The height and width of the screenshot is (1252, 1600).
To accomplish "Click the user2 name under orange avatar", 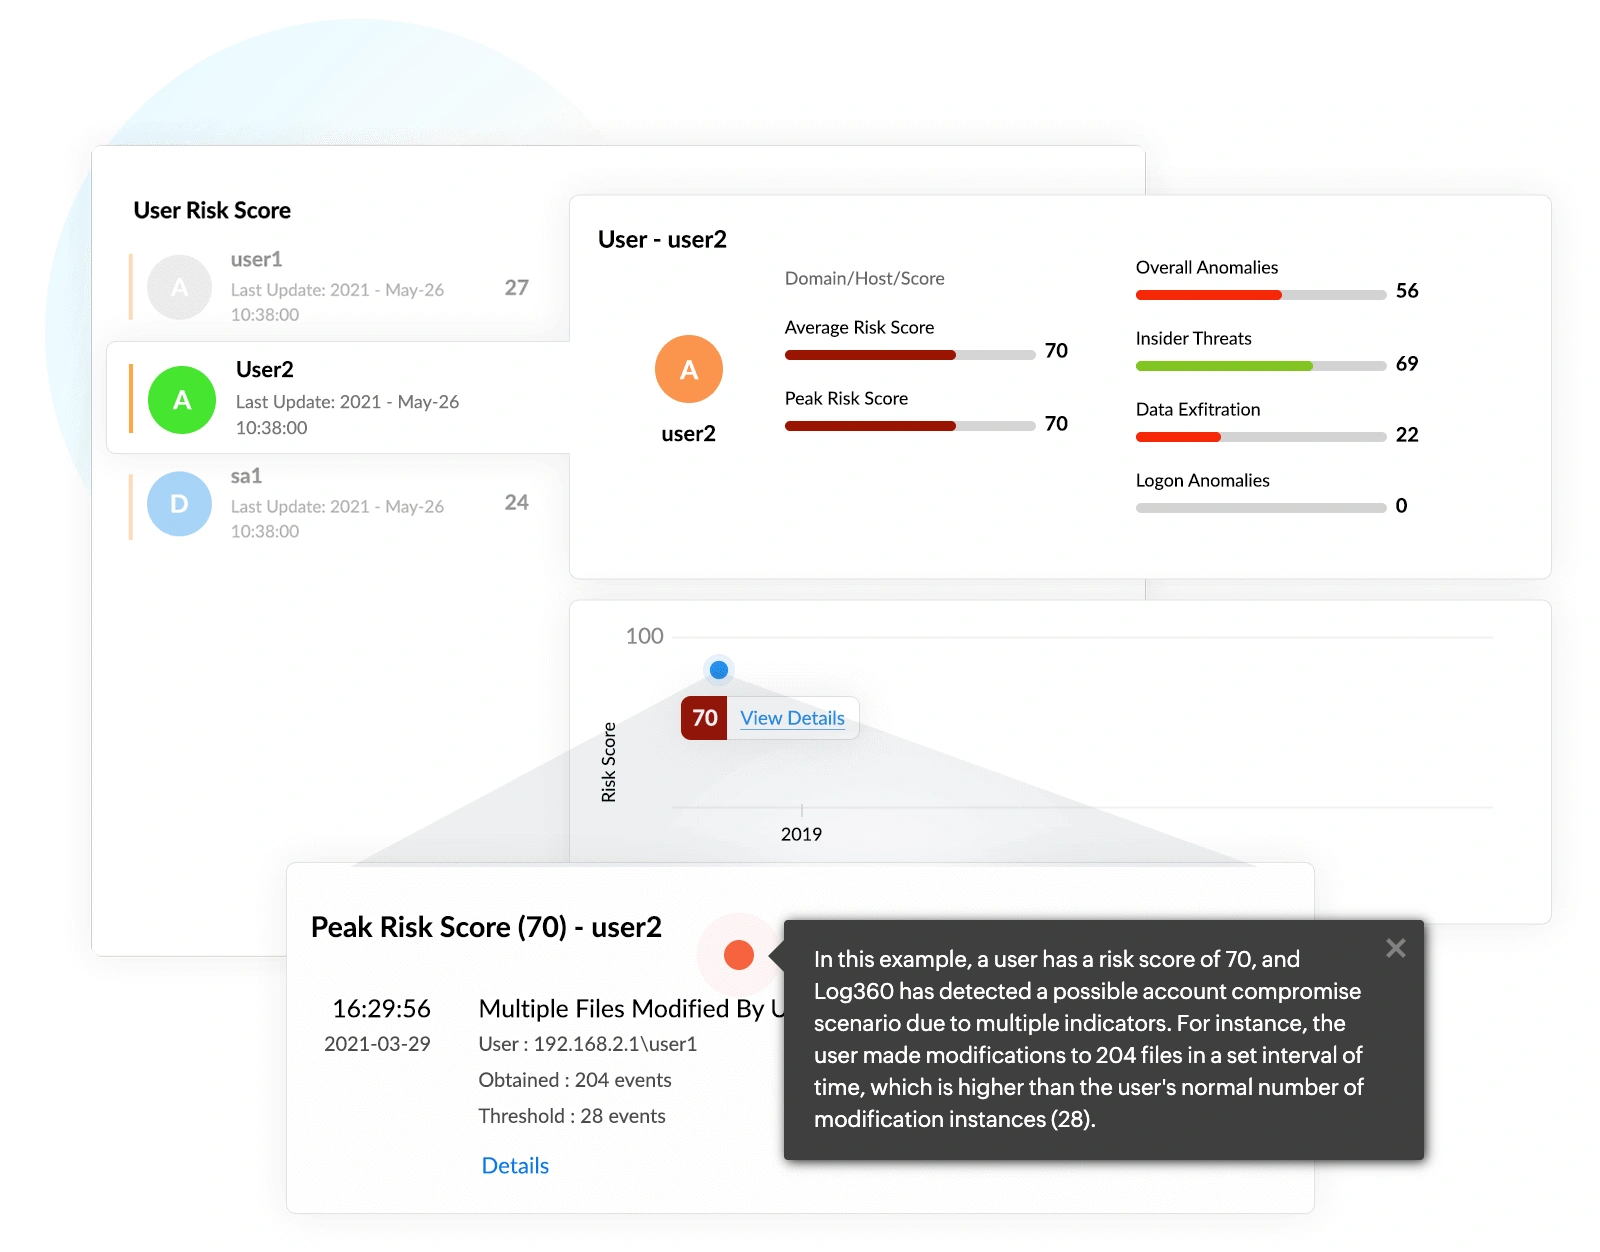I will coord(689,434).
